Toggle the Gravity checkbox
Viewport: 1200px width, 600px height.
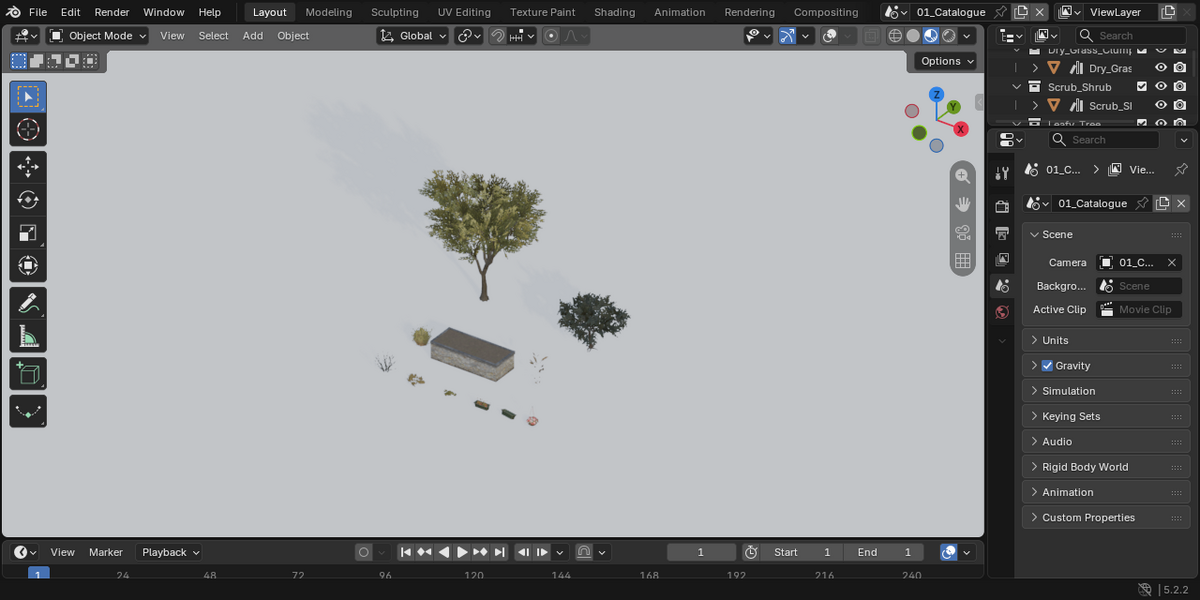pos(1047,366)
